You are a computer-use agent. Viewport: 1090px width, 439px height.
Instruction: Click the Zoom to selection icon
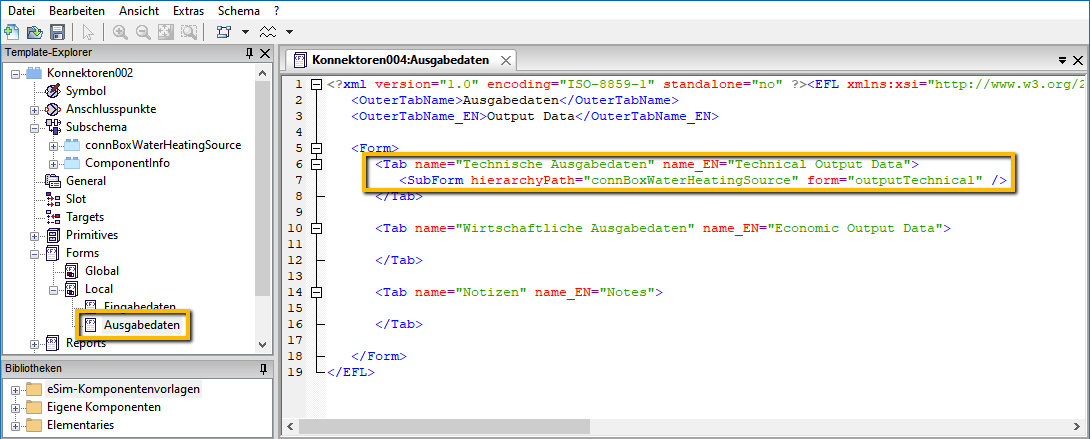coord(189,31)
